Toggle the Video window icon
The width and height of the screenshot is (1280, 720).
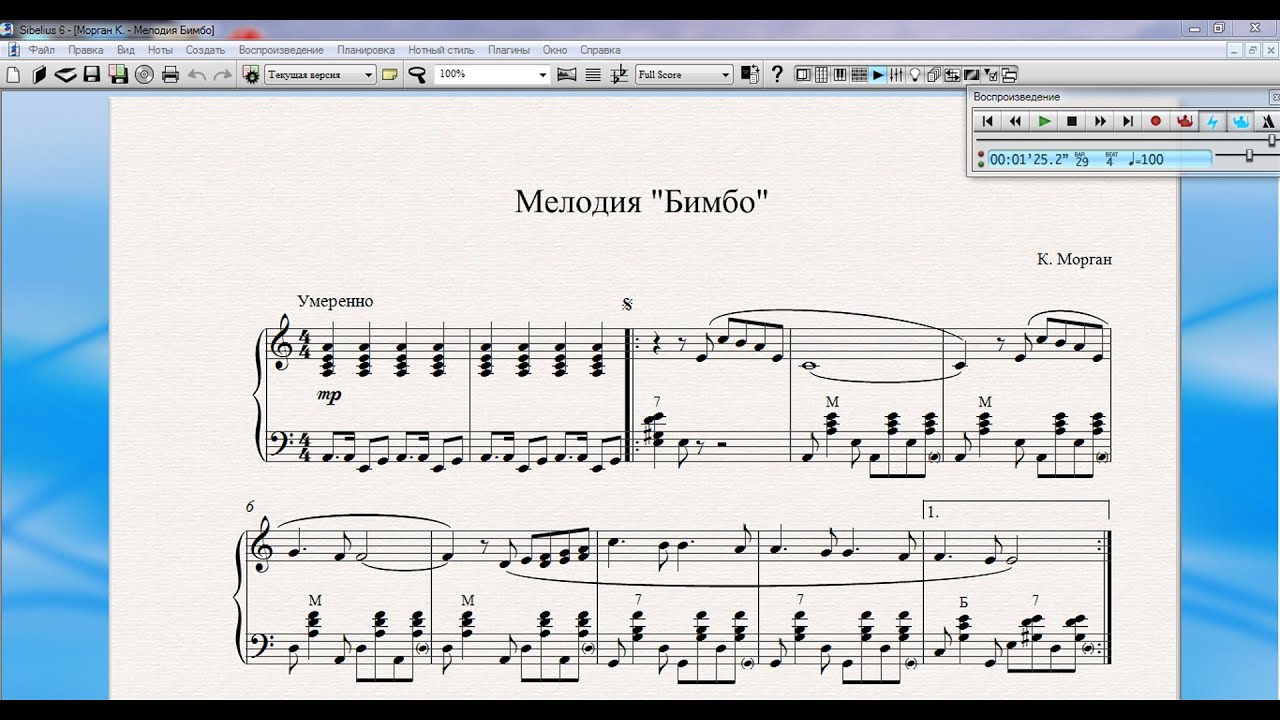tap(970, 74)
